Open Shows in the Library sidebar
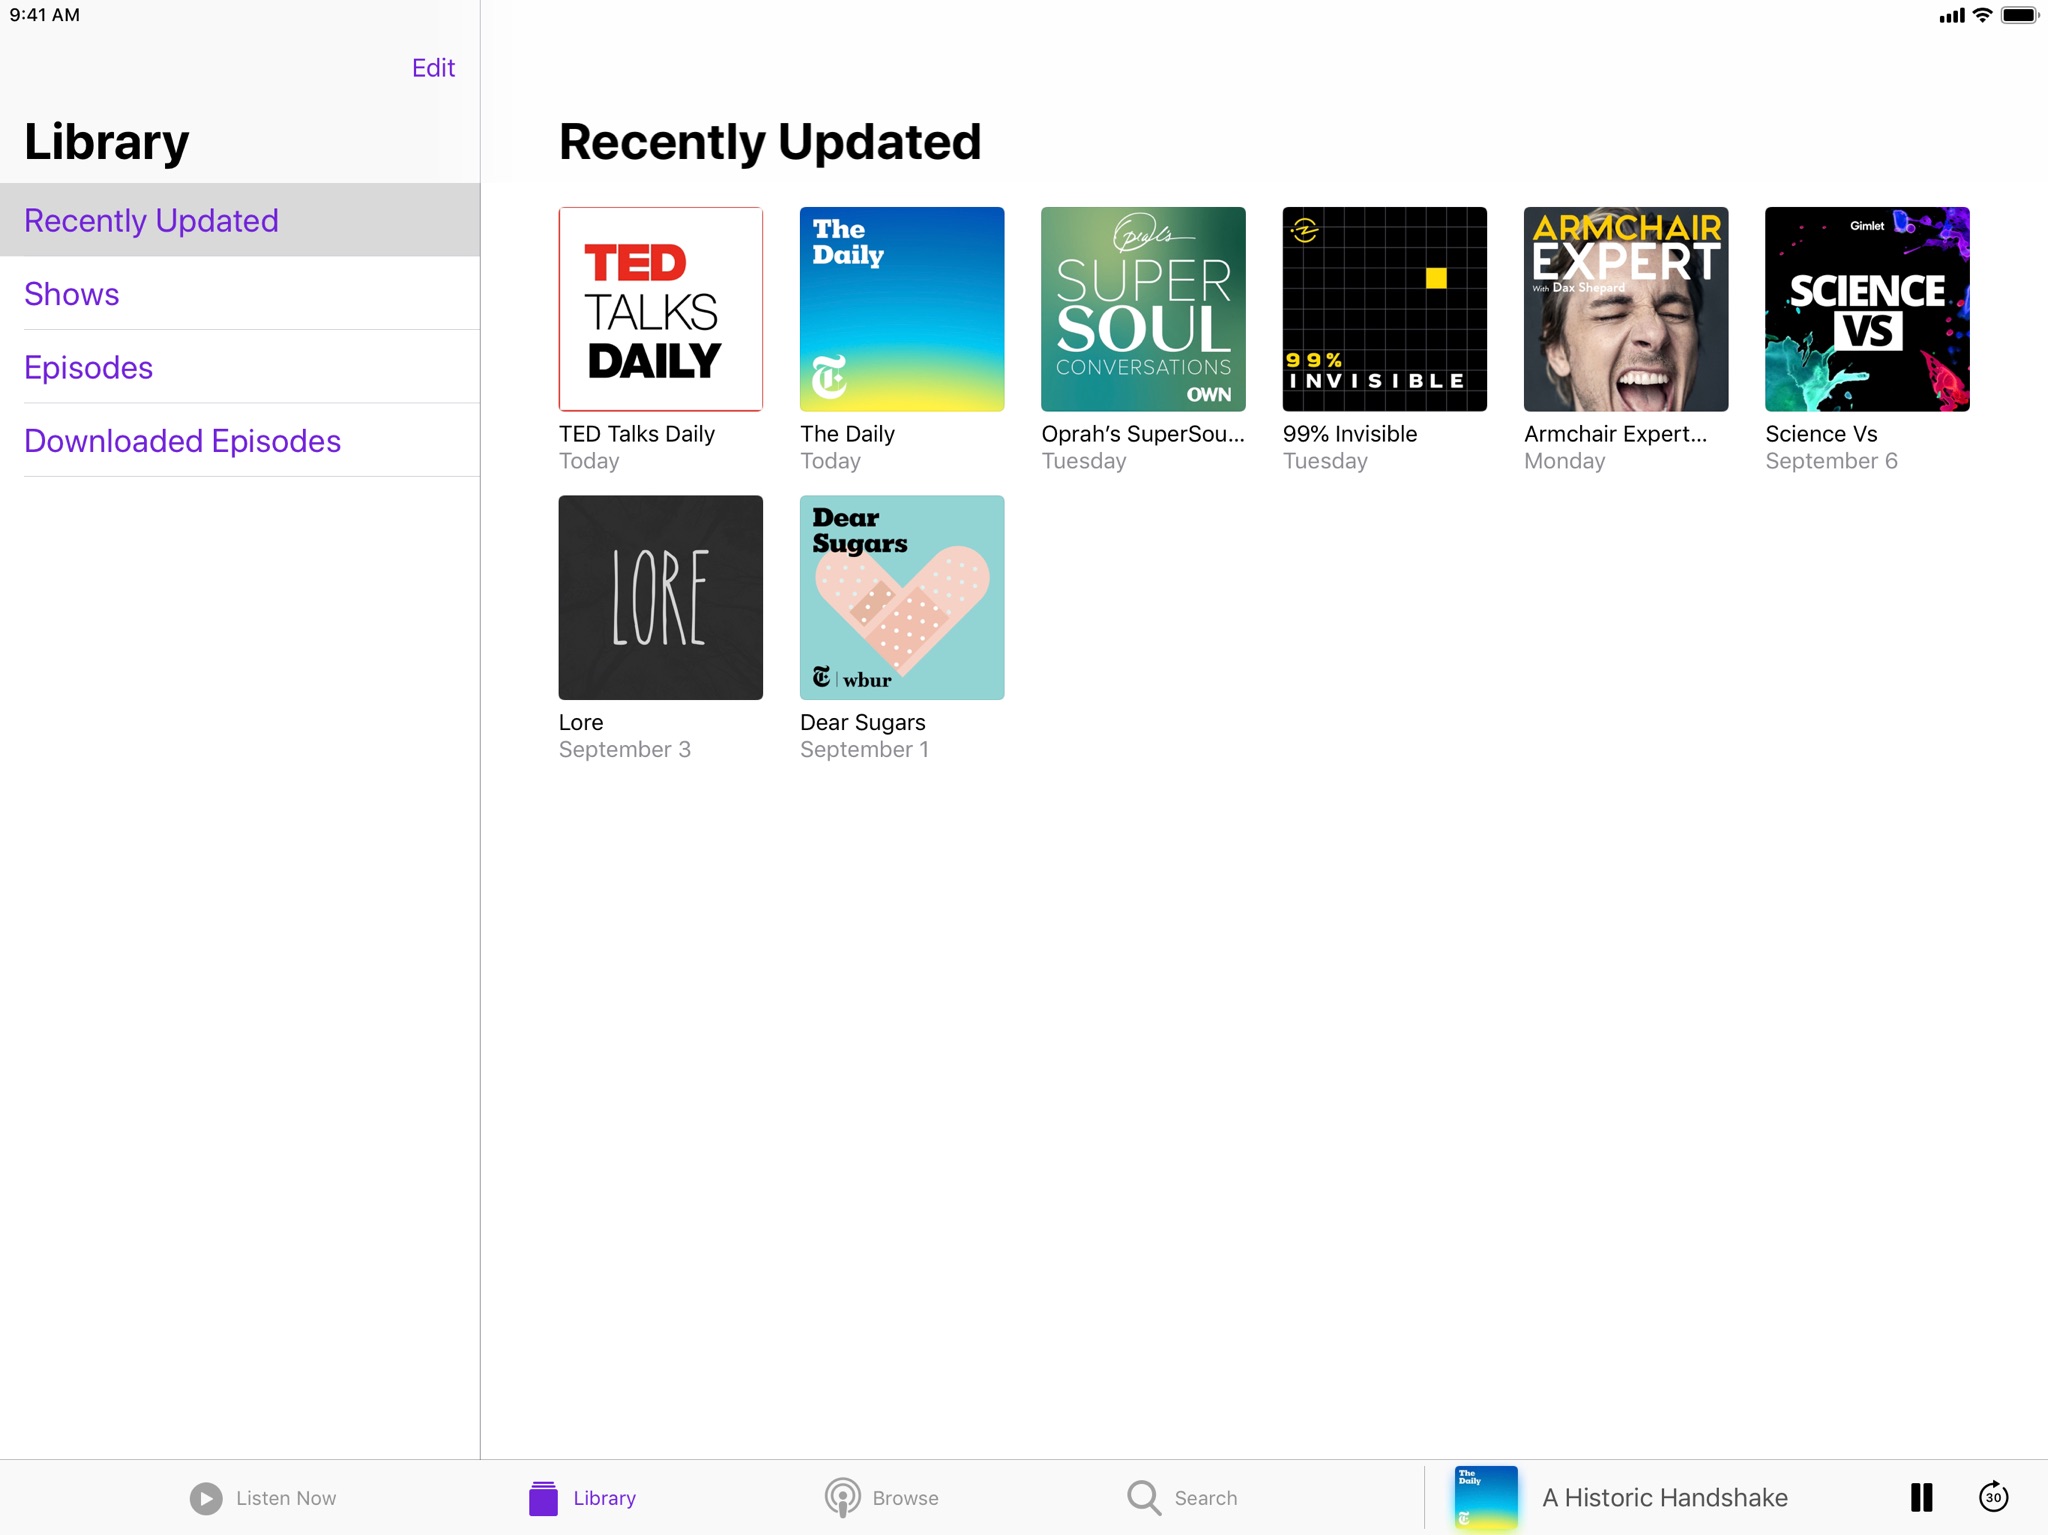Screen dimensions: 2048x1535 point(240,294)
